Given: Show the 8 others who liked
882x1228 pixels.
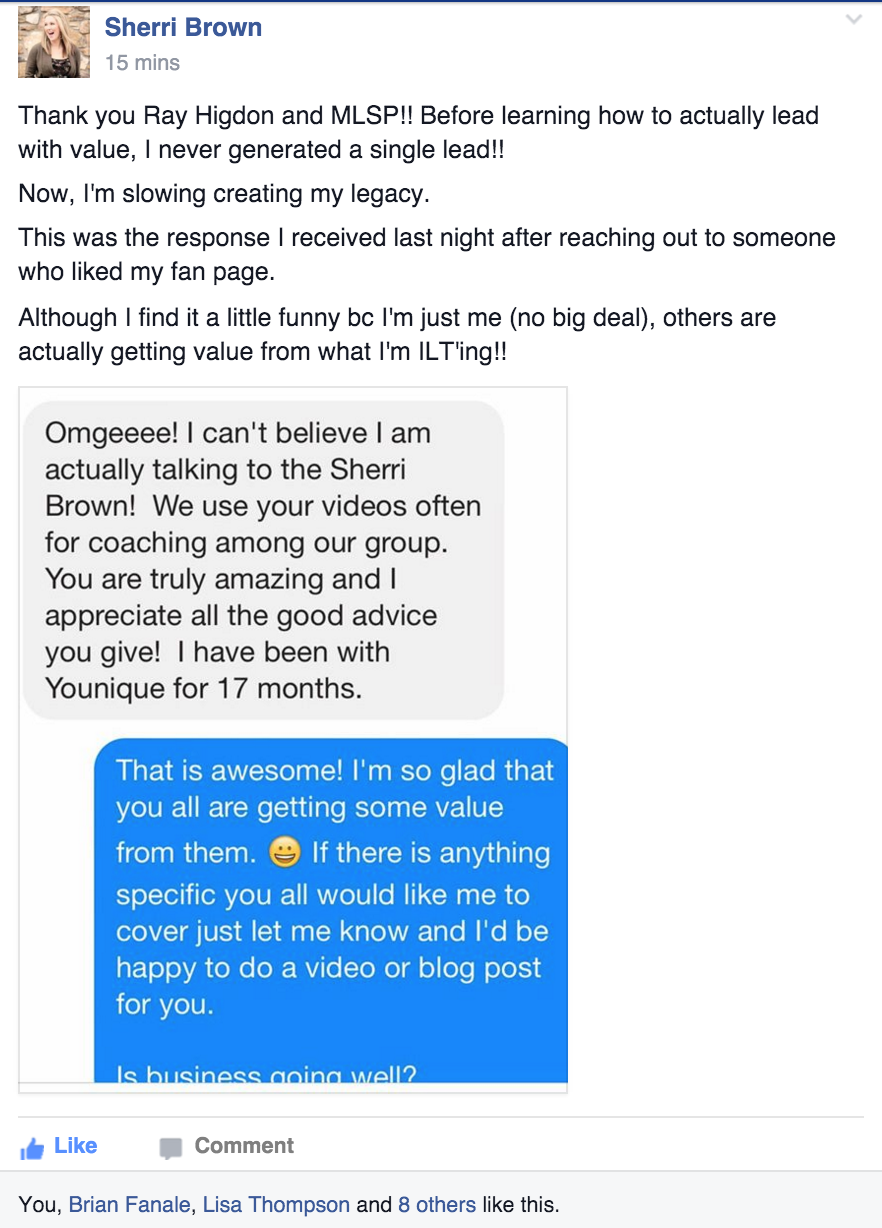Looking at the screenshot, I should [x=437, y=1204].
